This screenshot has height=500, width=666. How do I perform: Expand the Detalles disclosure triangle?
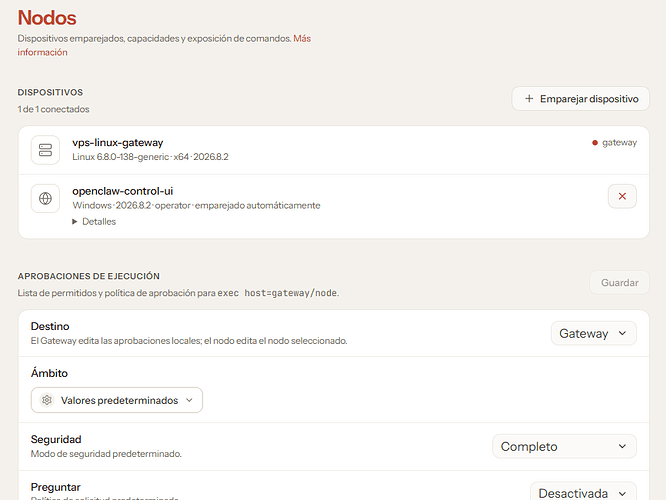point(75,222)
